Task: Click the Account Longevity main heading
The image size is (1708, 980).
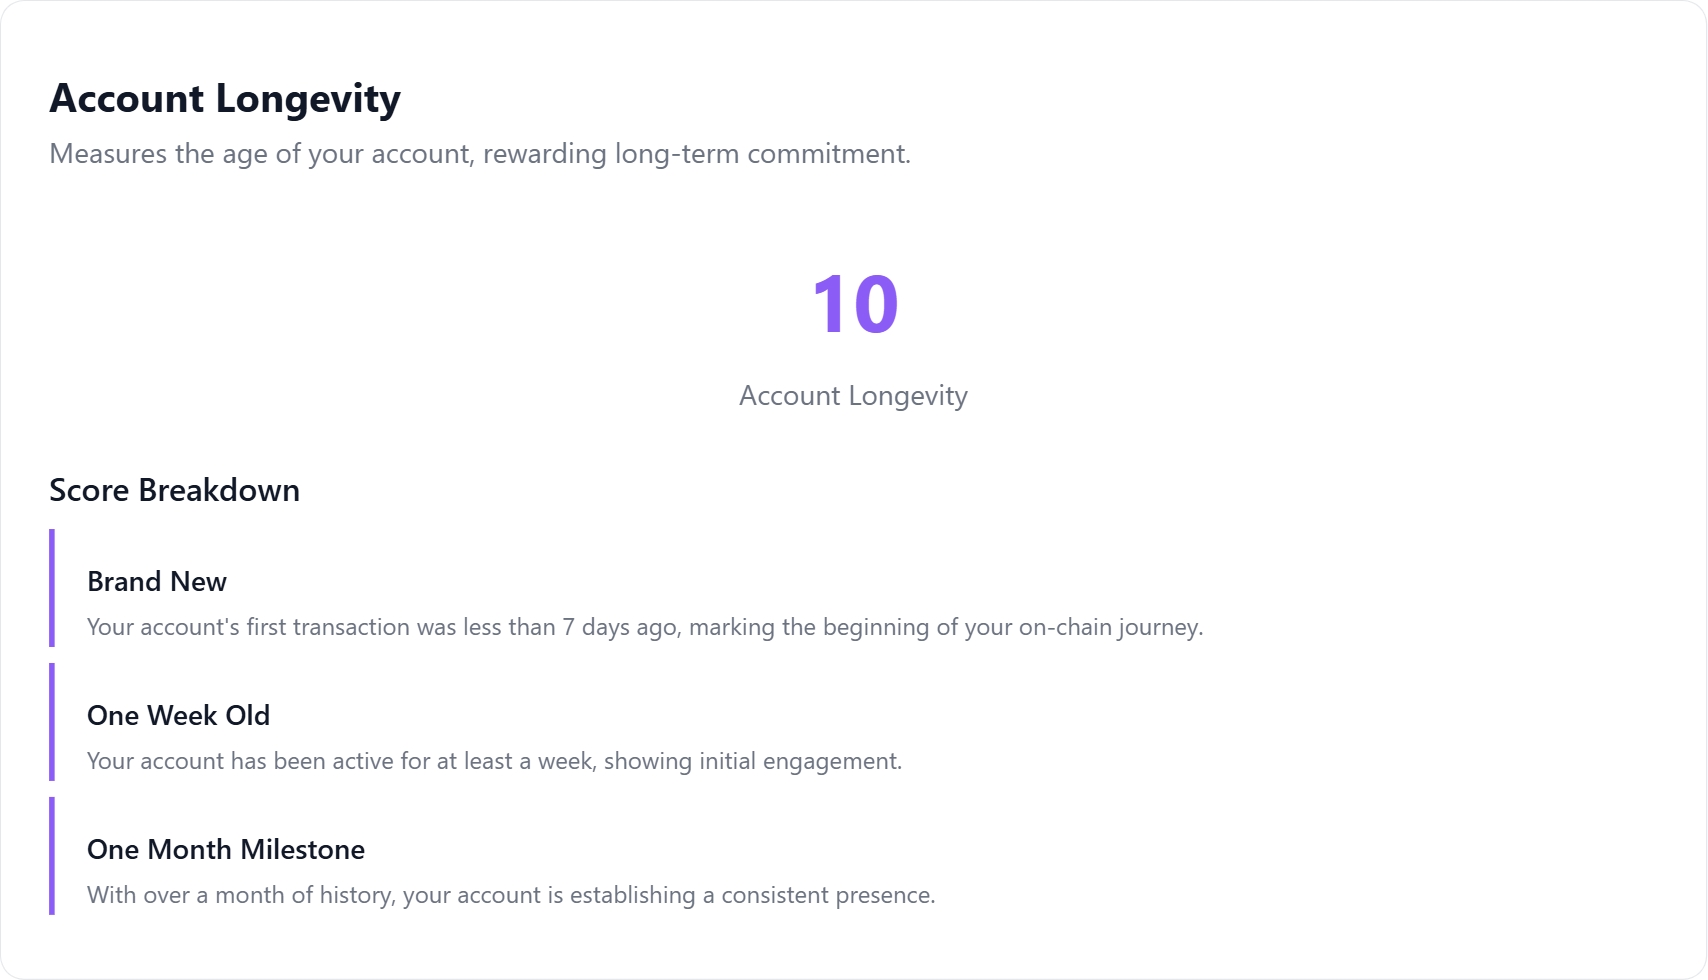Action: [x=225, y=99]
